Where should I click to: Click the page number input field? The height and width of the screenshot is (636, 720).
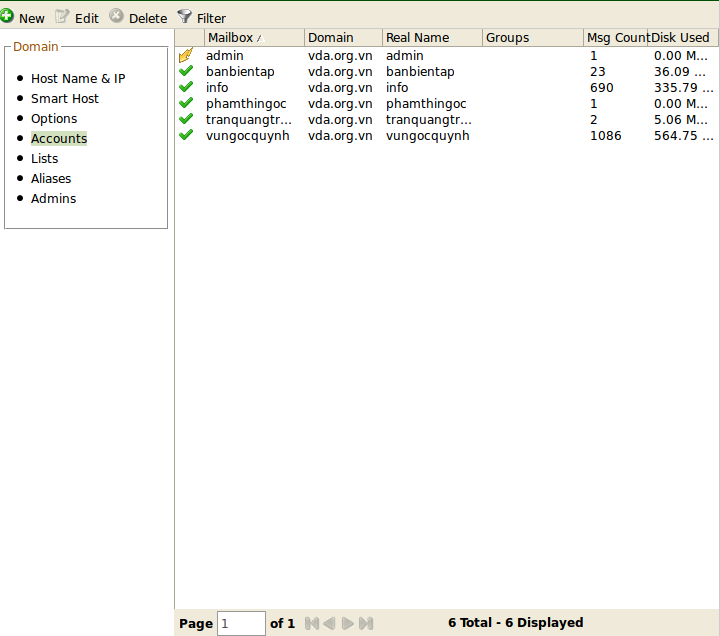pyautogui.click(x=241, y=624)
